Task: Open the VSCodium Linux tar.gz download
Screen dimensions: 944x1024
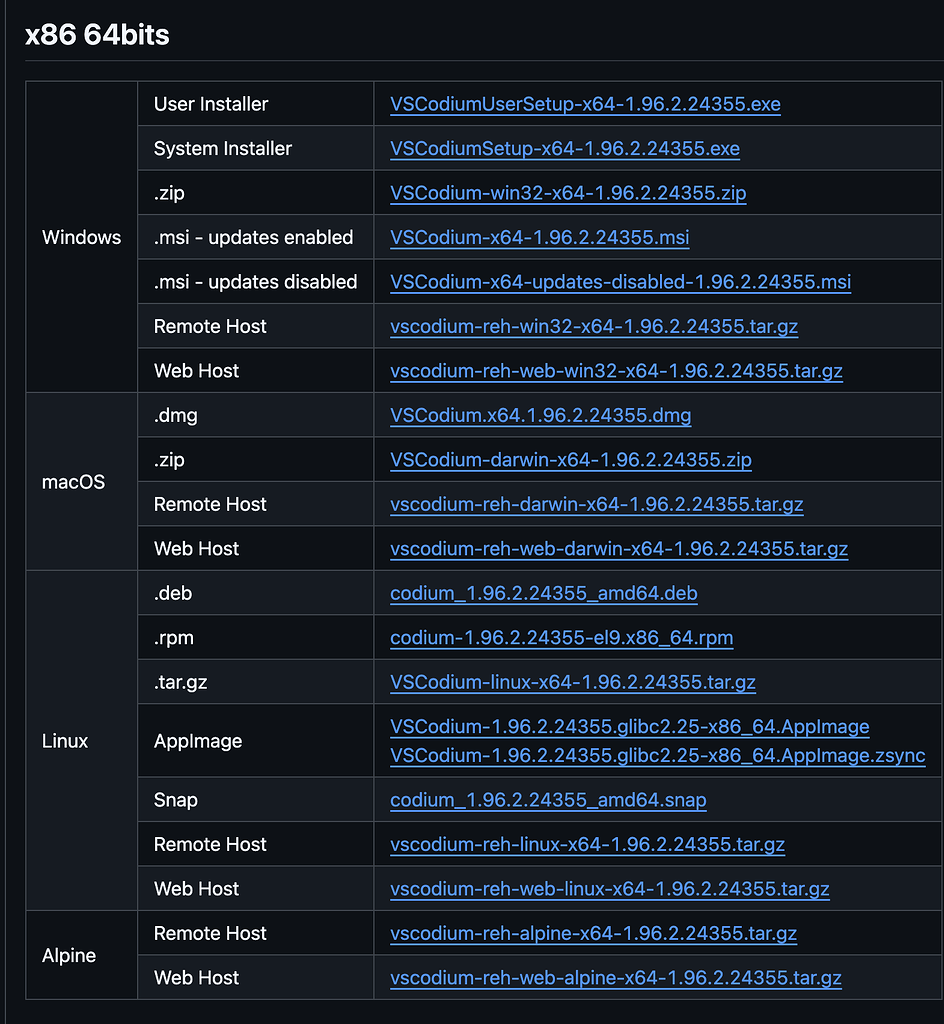Action: 572,682
